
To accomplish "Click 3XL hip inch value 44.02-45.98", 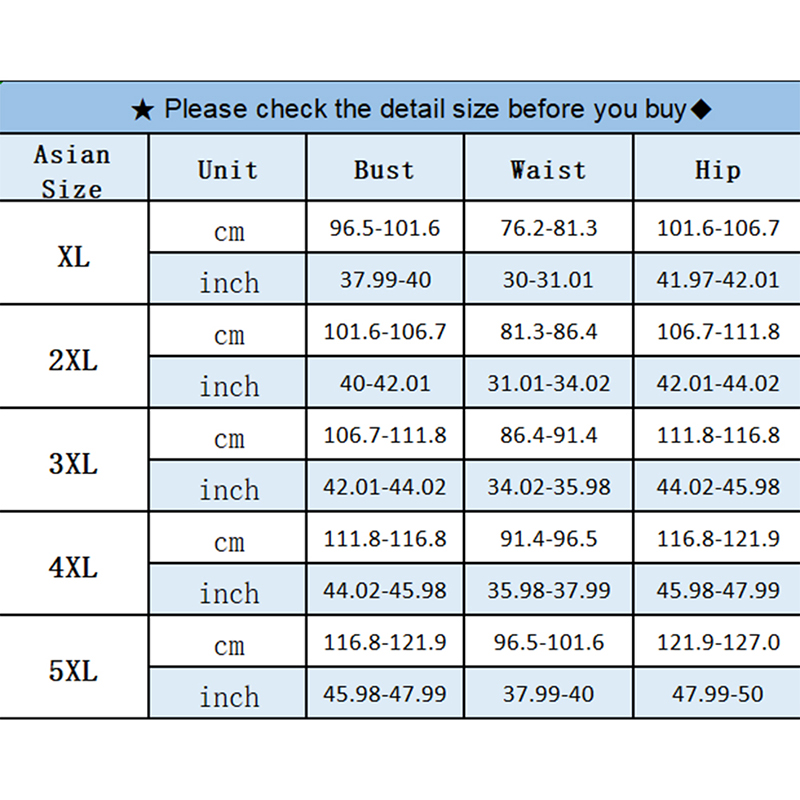I will point(717,487).
